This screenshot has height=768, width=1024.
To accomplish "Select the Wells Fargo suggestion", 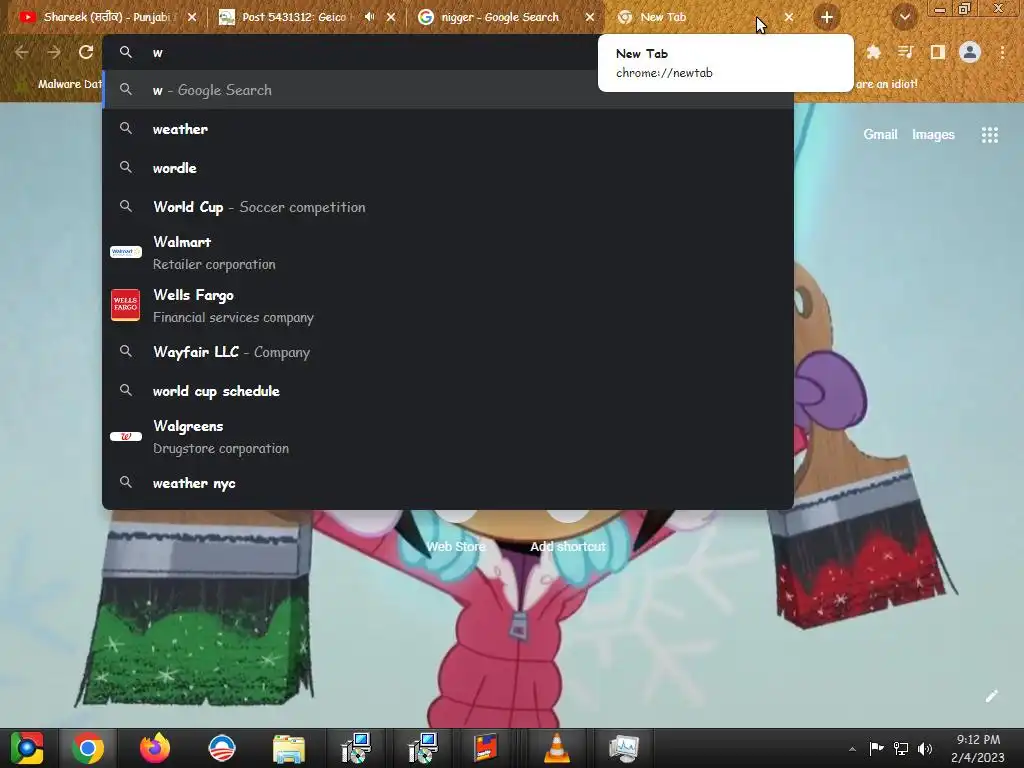I will 448,305.
